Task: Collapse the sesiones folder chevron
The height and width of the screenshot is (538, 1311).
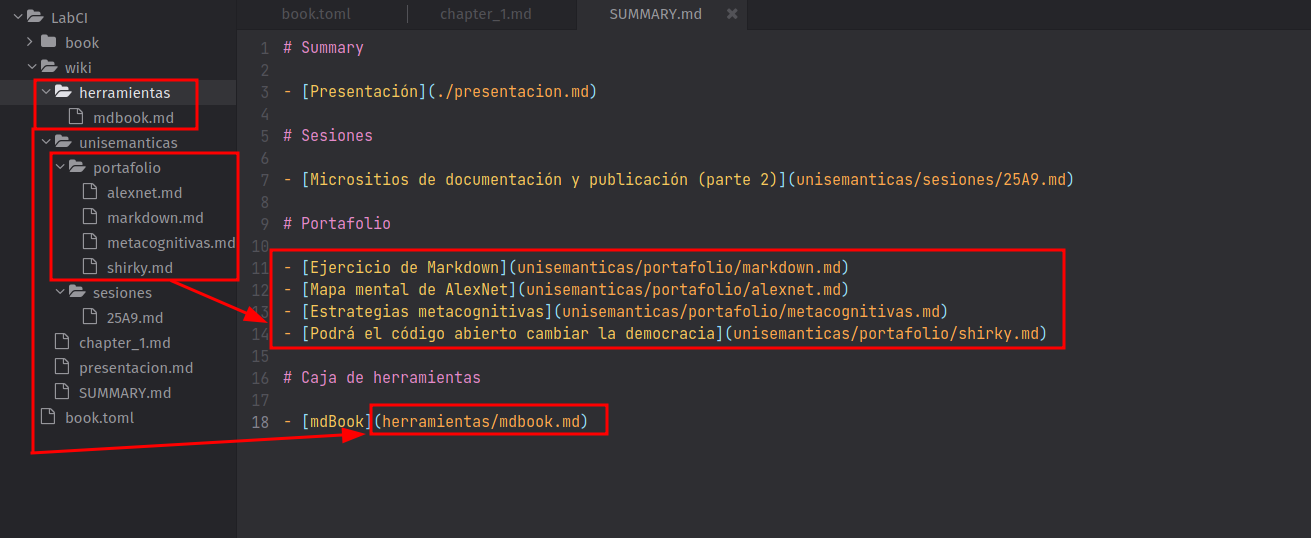Action: coord(60,292)
